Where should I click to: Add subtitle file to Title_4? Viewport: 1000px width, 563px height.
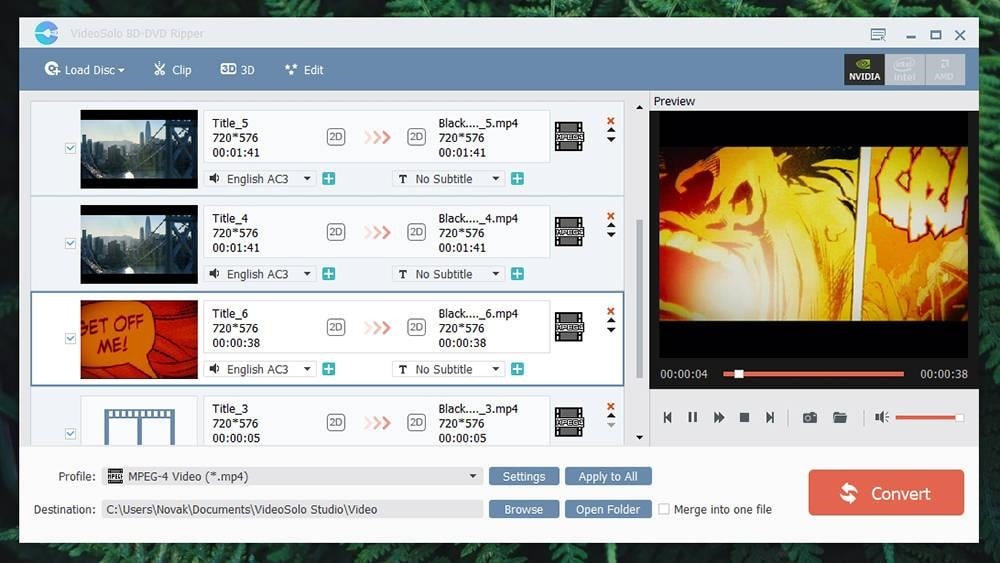[517, 274]
